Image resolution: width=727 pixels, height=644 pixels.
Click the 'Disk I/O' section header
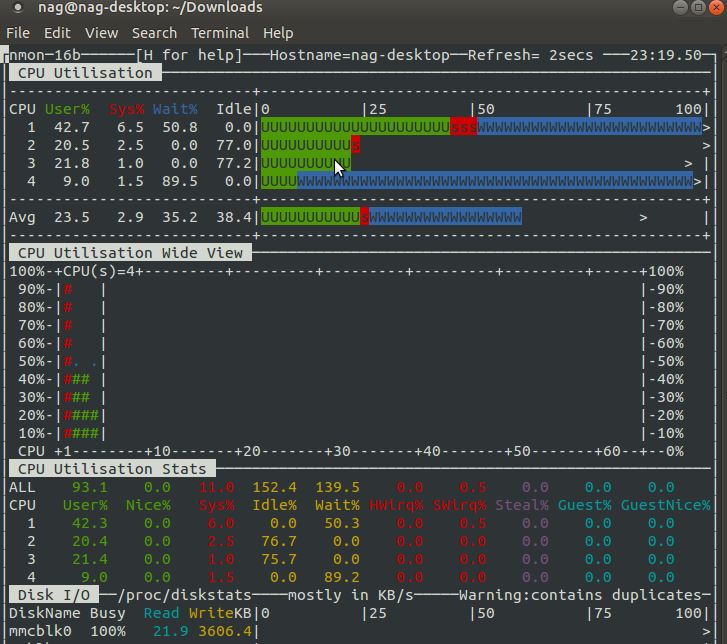pyautogui.click(x=54, y=595)
